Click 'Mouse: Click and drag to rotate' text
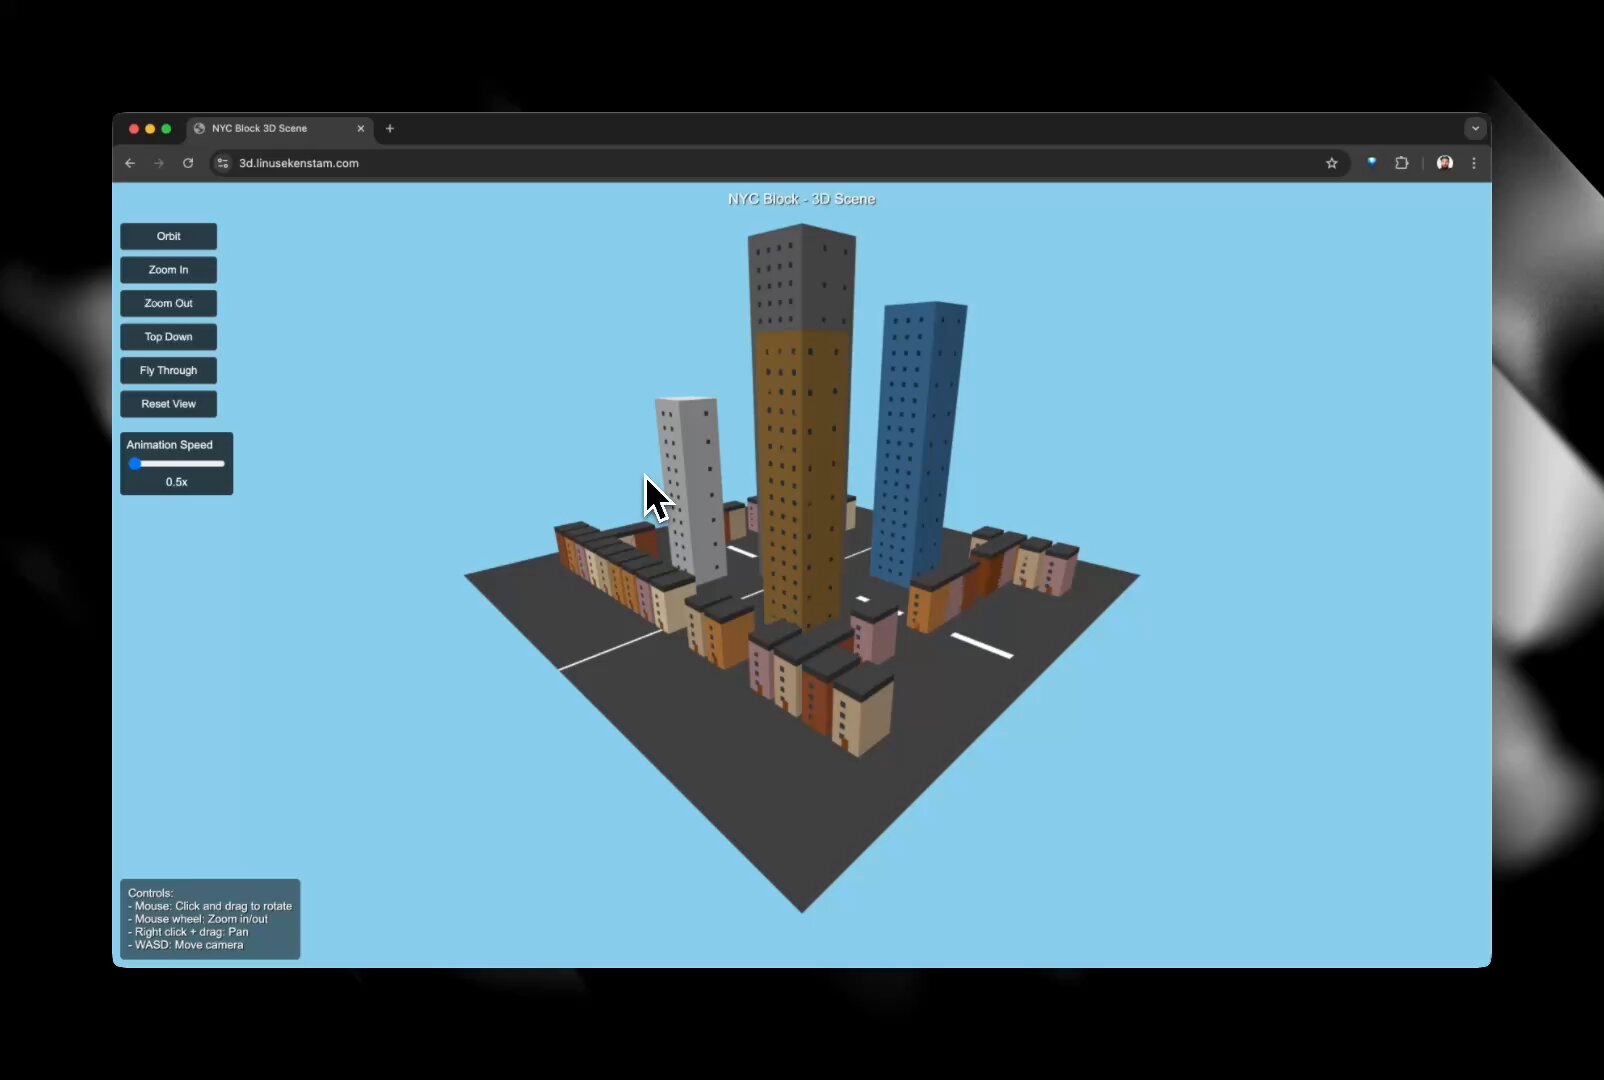Viewport: 1604px width, 1080px height. click(213, 906)
